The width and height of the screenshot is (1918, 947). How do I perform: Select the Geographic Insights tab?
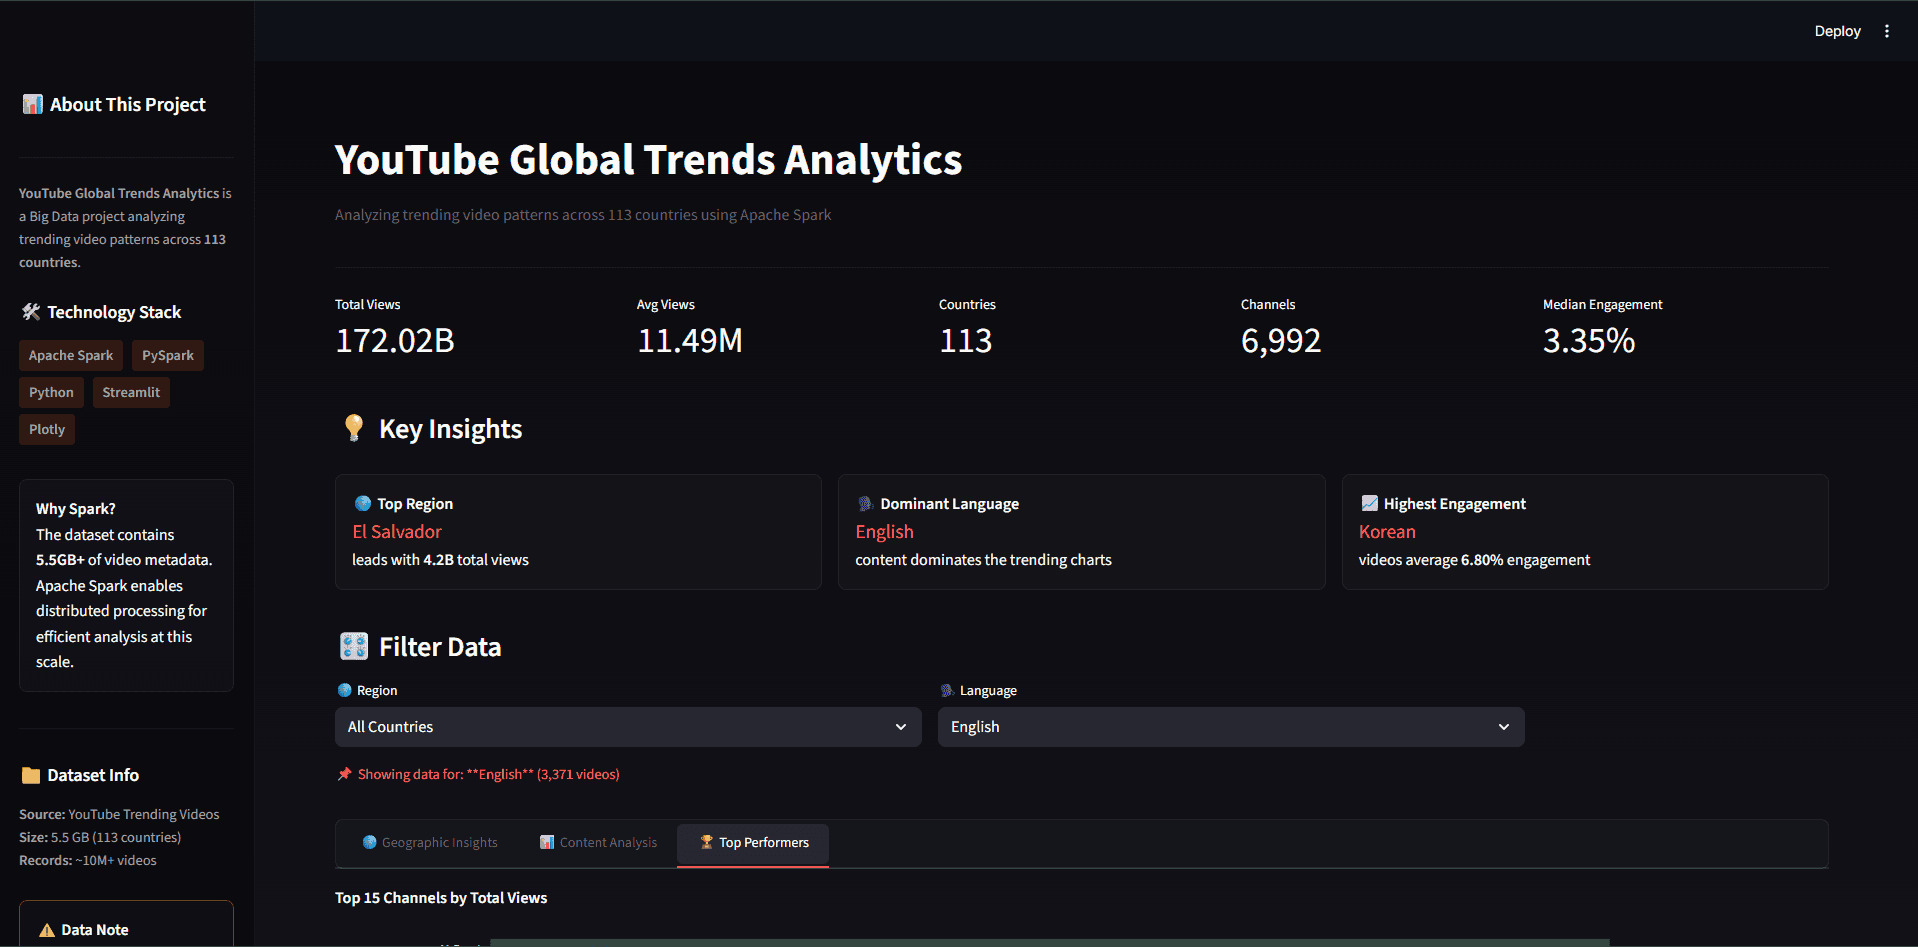pyautogui.click(x=430, y=842)
